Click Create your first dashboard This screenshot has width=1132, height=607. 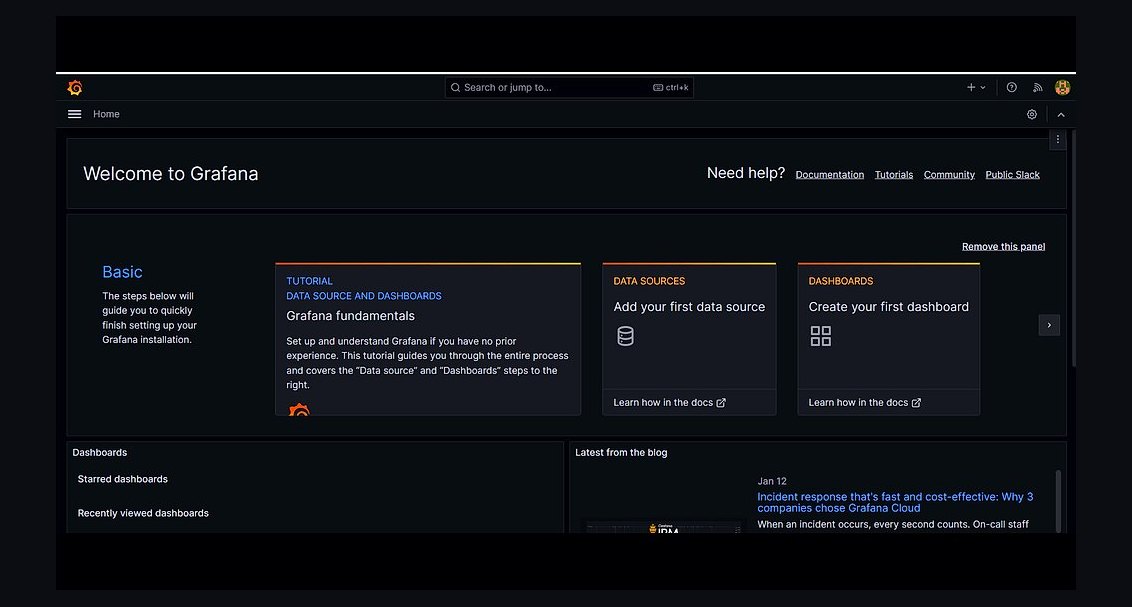[888, 307]
